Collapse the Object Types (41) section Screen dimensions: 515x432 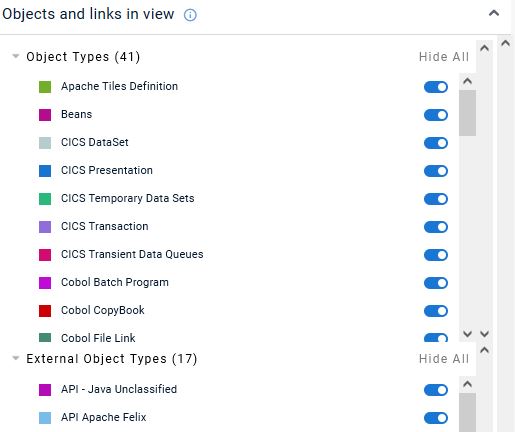point(16,56)
